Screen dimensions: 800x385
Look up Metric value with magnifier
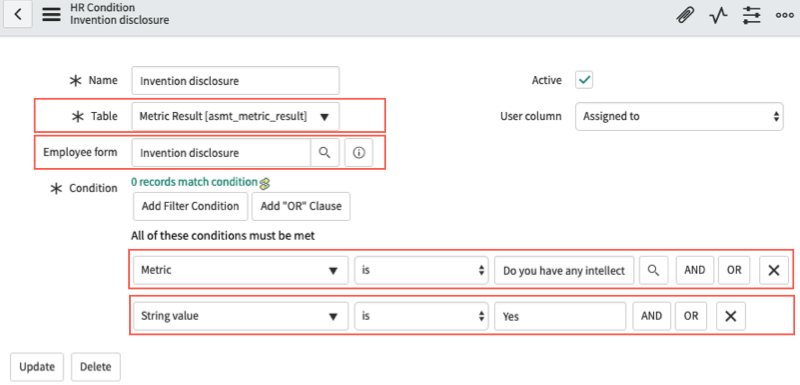click(x=654, y=270)
